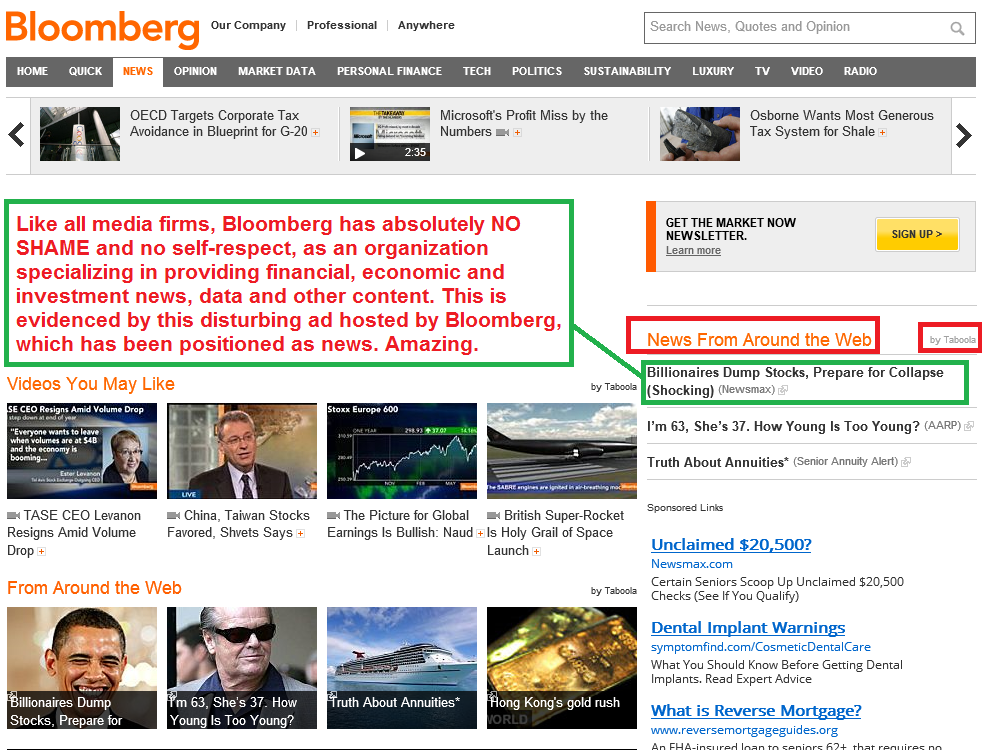The image size is (982, 750).
Task: Click video camera icon after Microsoft Numbers
Action: pos(502,133)
